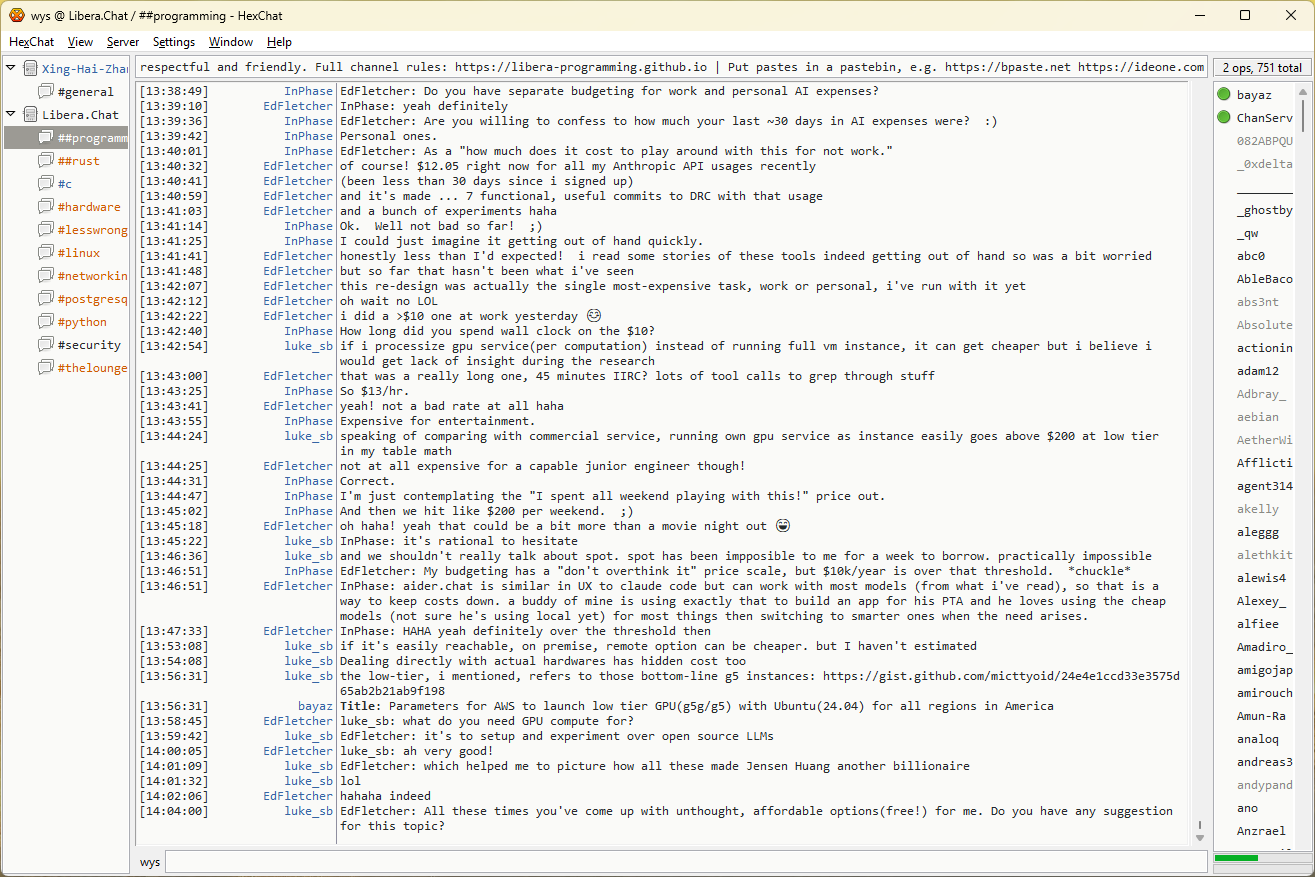Click the #python channel icon

tap(45, 322)
